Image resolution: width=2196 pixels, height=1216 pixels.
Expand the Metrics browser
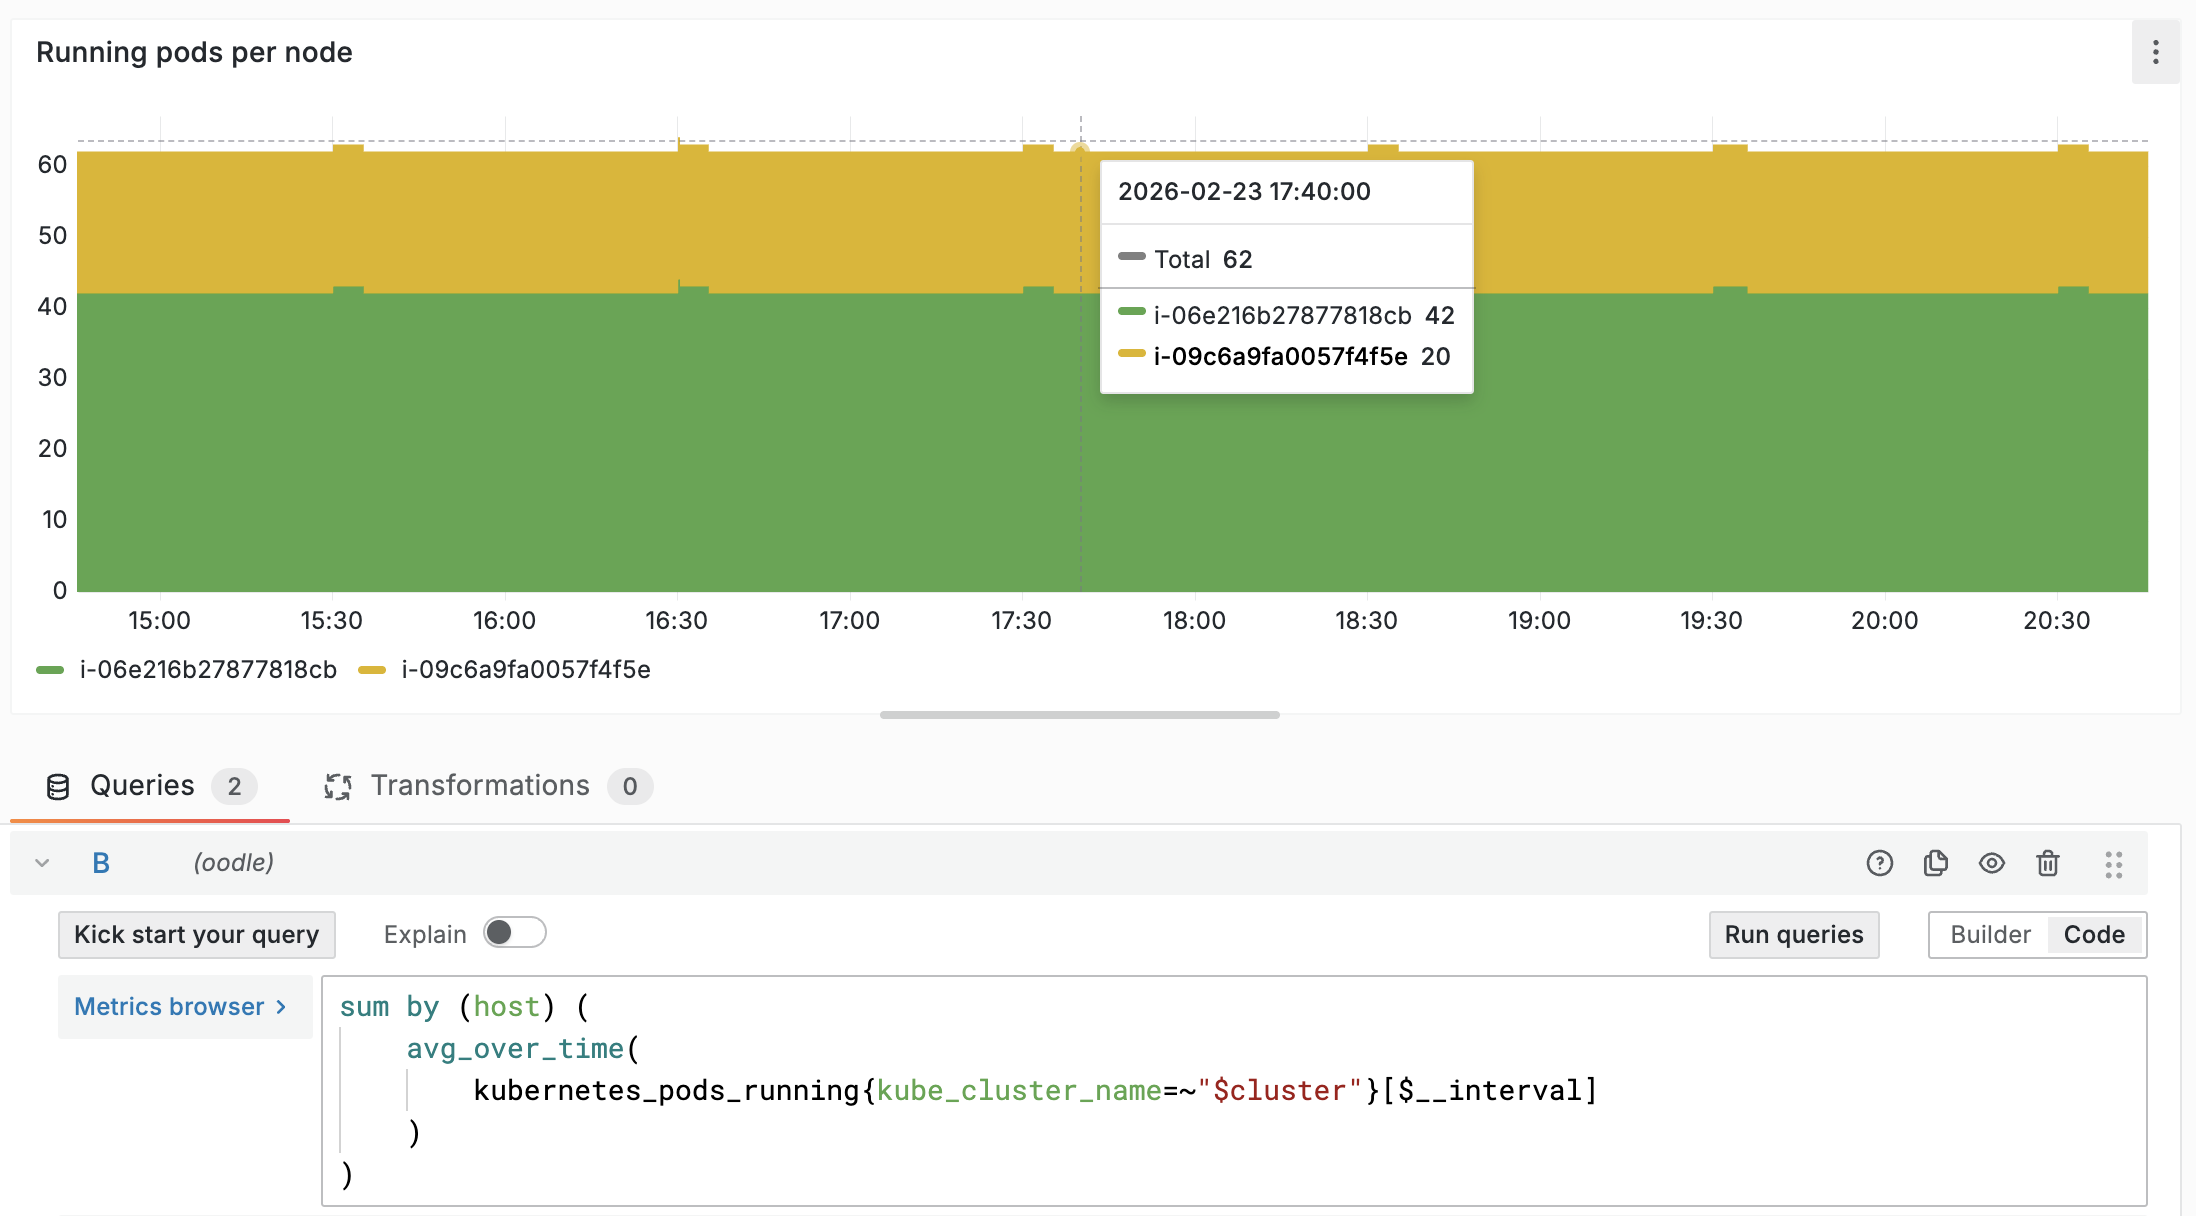click(x=181, y=1007)
